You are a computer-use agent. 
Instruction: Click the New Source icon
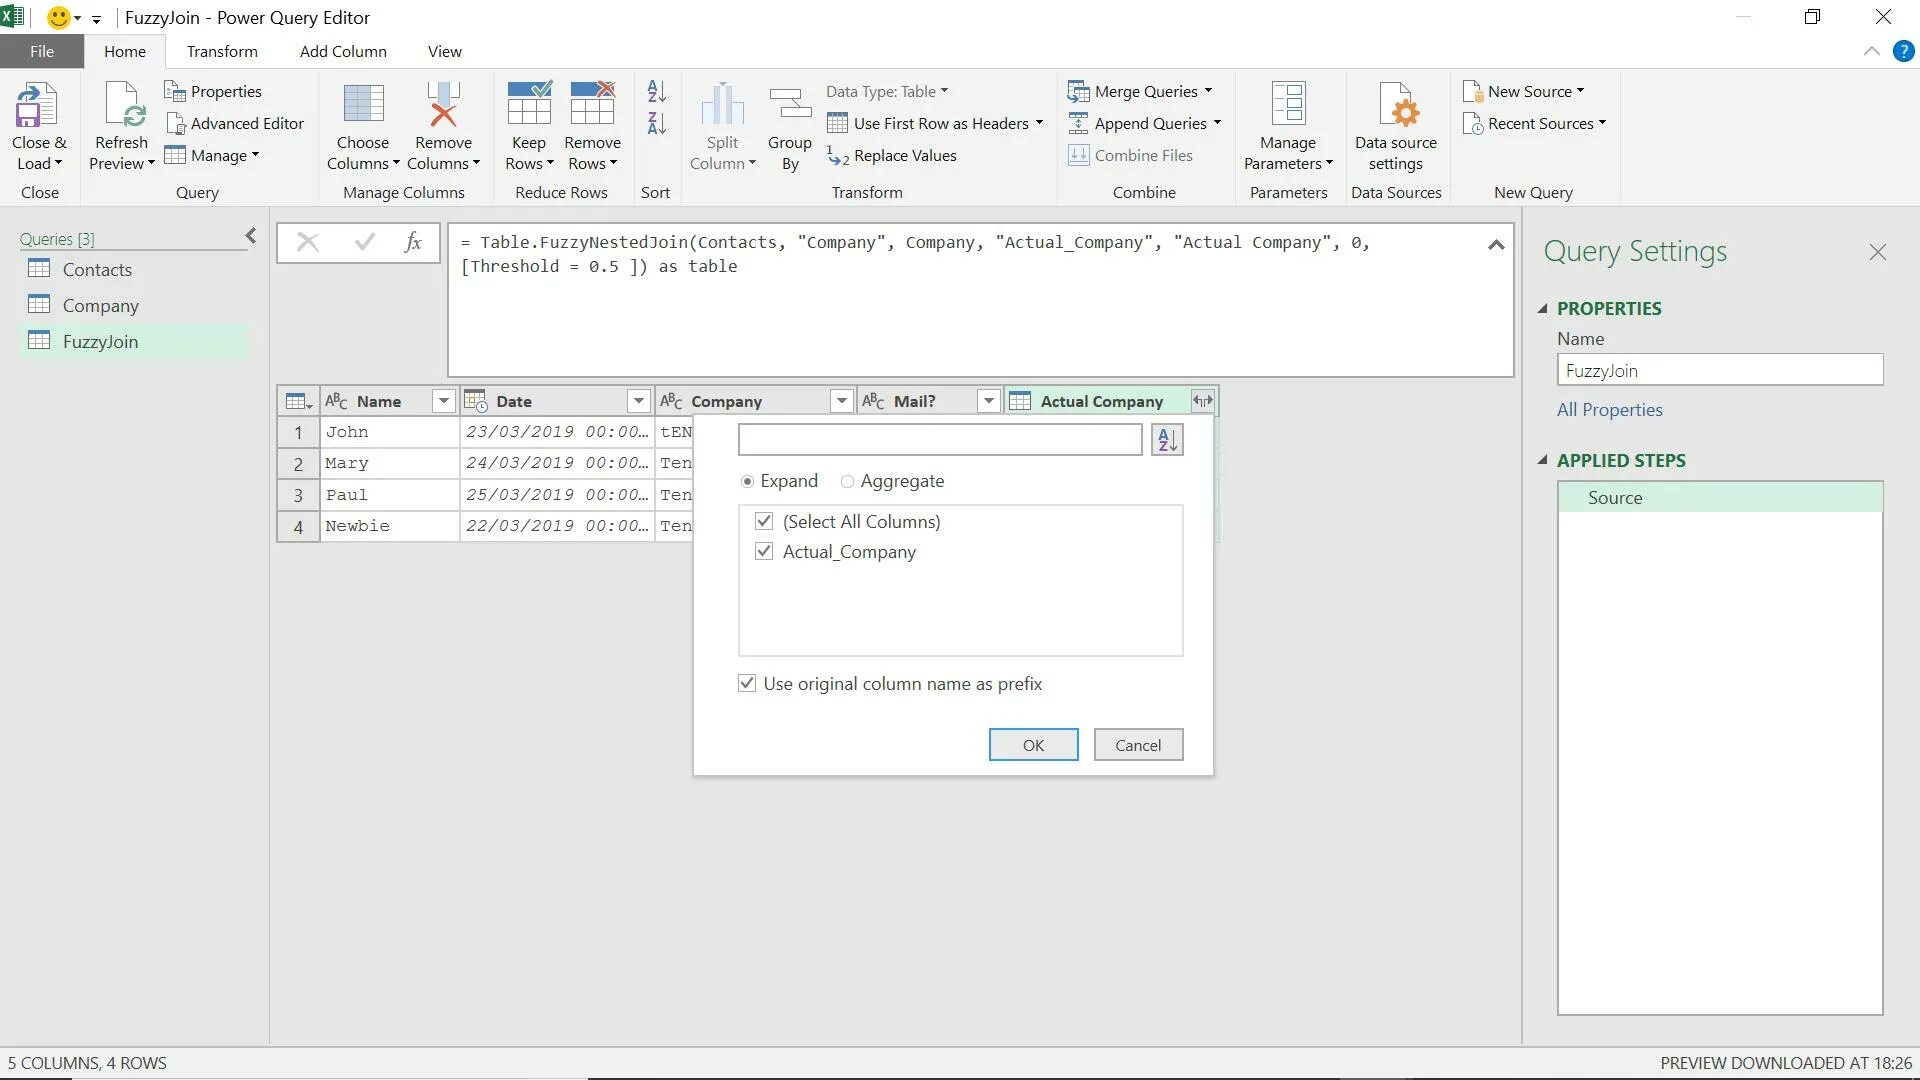click(1472, 91)
